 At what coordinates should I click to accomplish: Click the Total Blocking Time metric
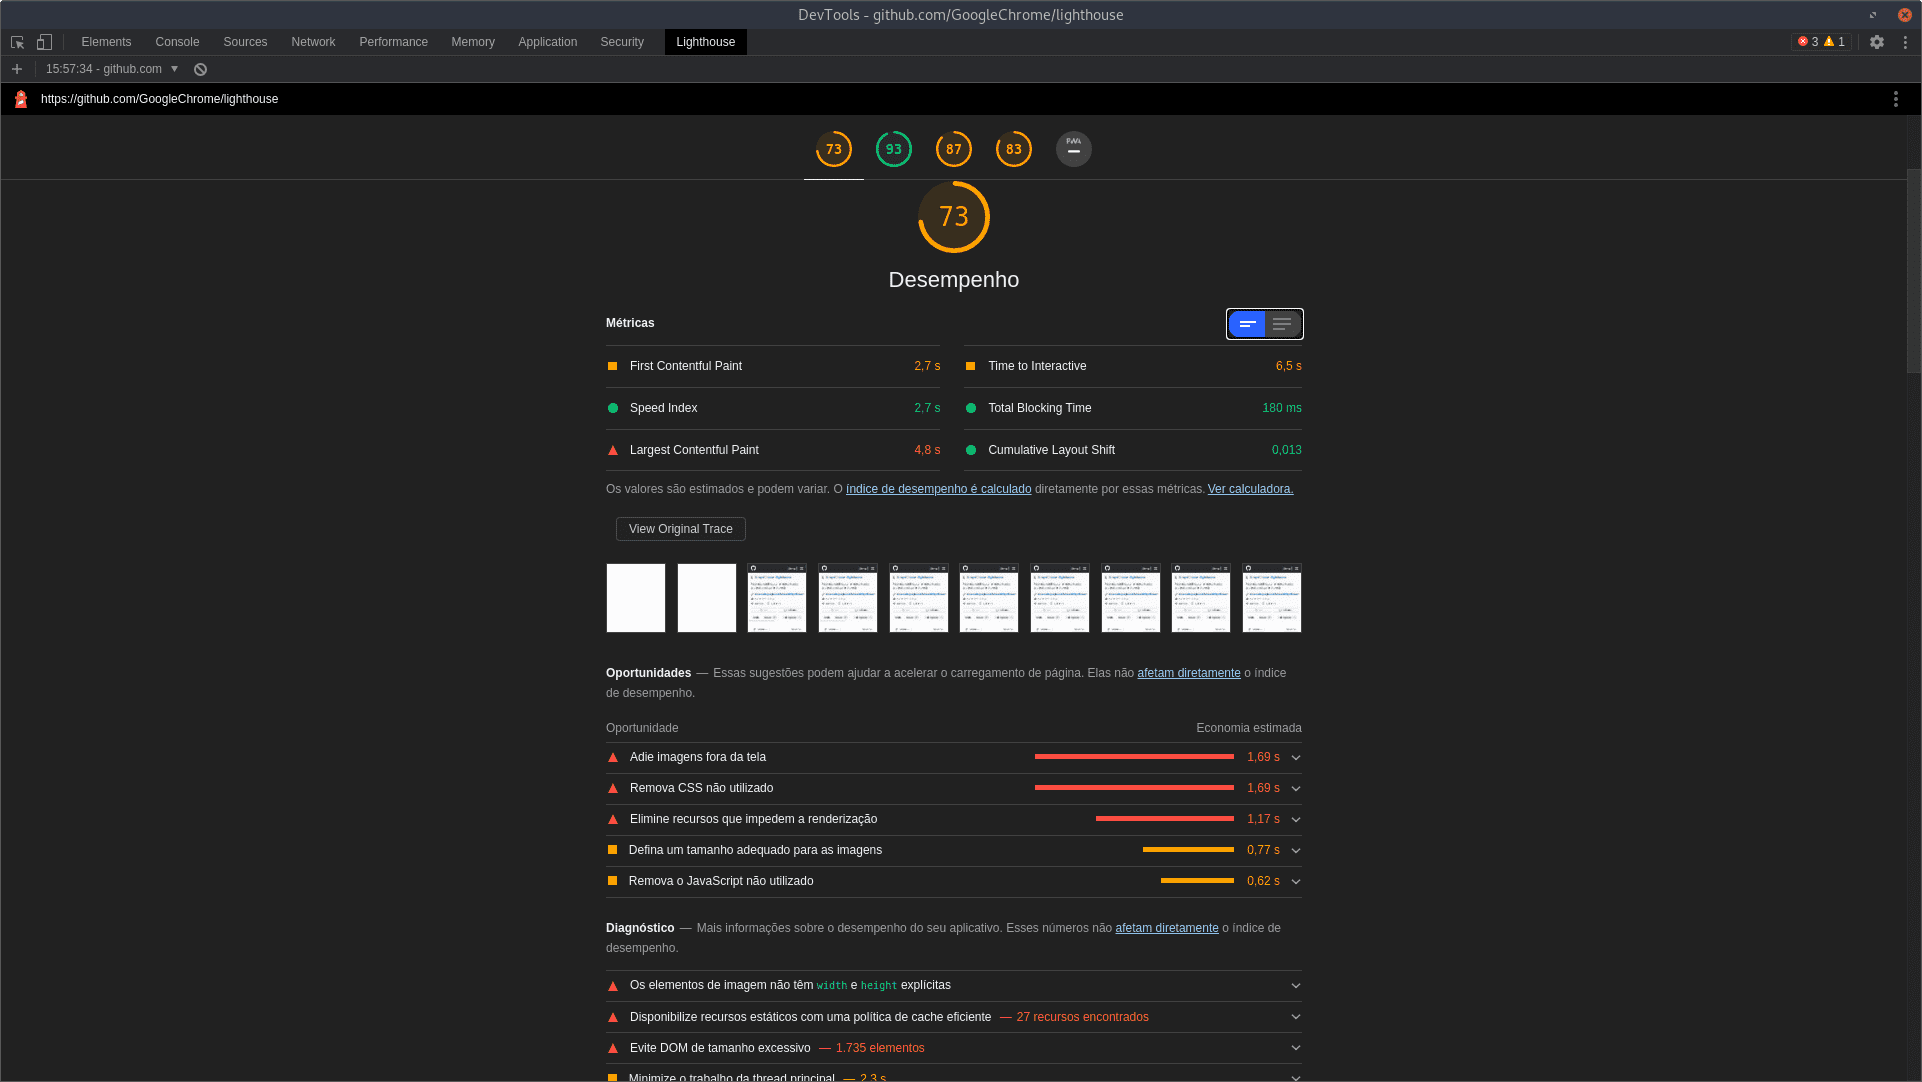click(x=1133, y=408)
